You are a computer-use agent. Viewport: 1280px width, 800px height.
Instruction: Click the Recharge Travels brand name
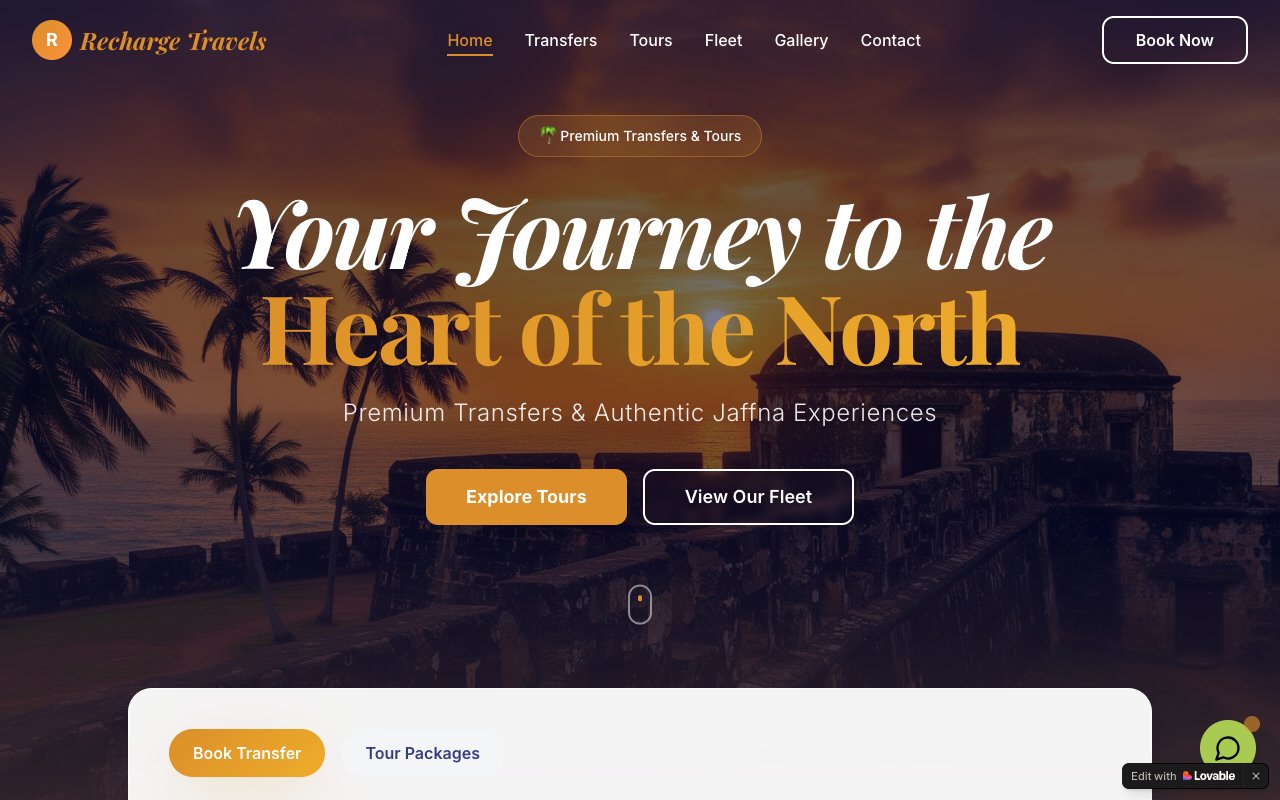(173, 41)
